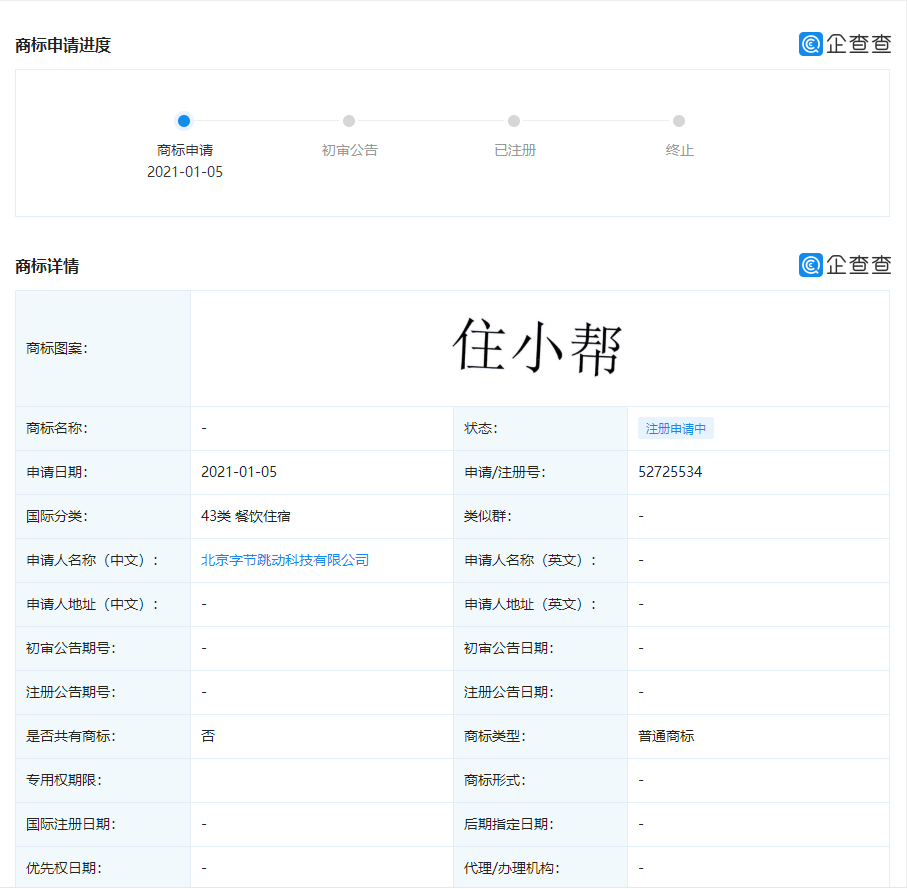The height and width of the screenshot is (889, 907).
Task: Select application date value 2021-01-05 in table
Action: click(239, 472)
